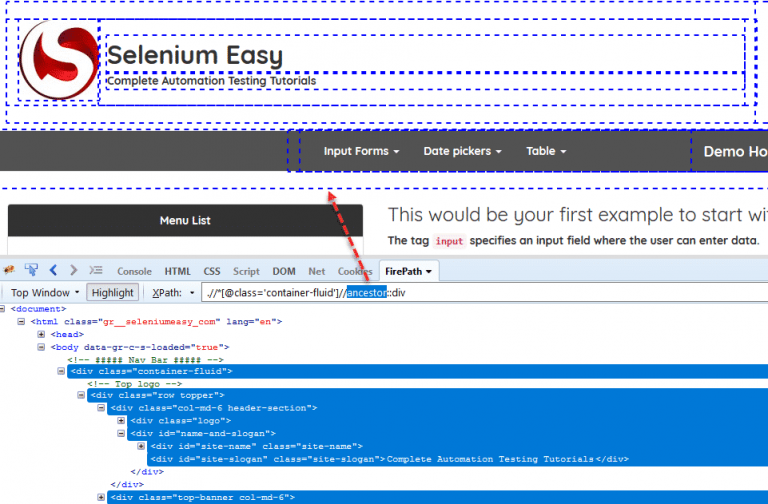Screen dimensions: 768x504
Task: Open the Date pickers menu
Action: tap(462, 151)
